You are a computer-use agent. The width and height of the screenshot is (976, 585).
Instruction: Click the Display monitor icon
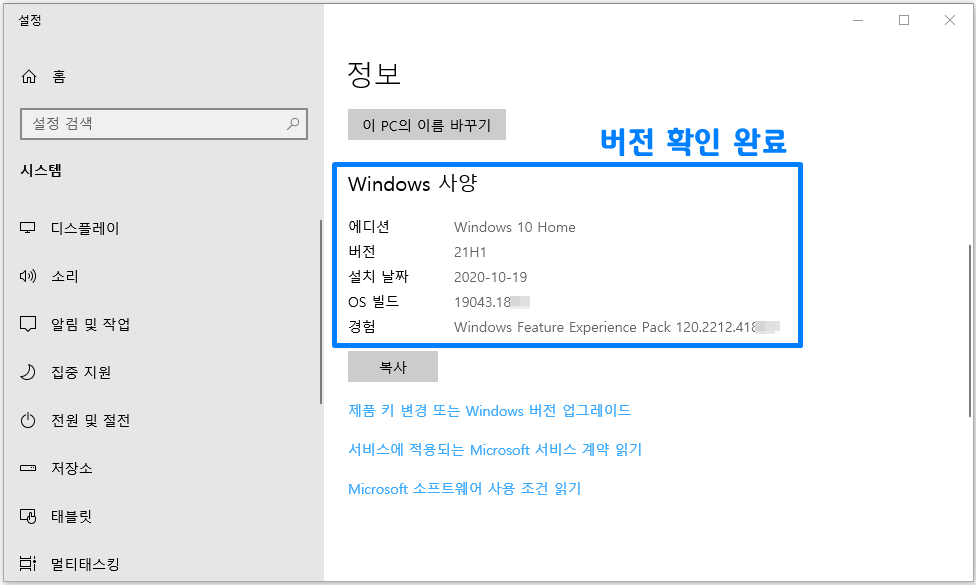(28, 228)
